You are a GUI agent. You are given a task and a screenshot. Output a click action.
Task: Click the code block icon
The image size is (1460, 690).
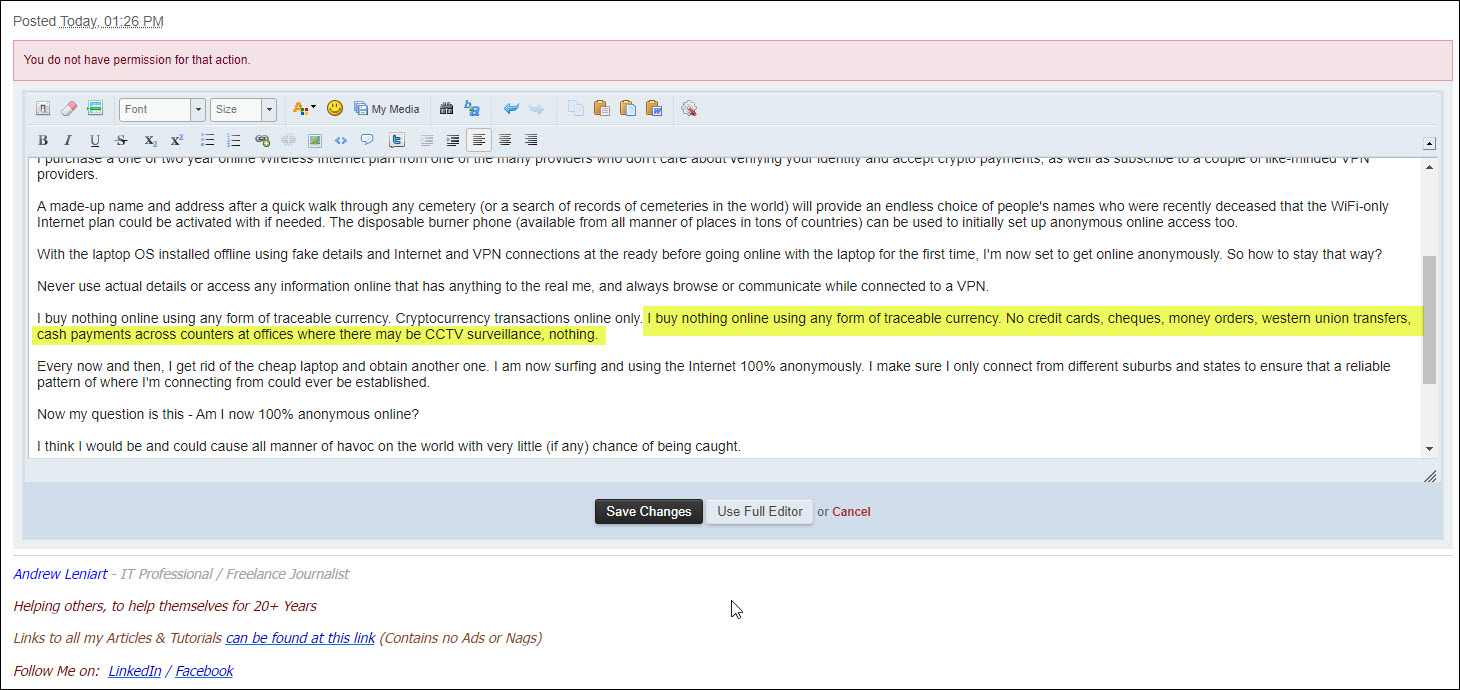click(x=341, y=140)
